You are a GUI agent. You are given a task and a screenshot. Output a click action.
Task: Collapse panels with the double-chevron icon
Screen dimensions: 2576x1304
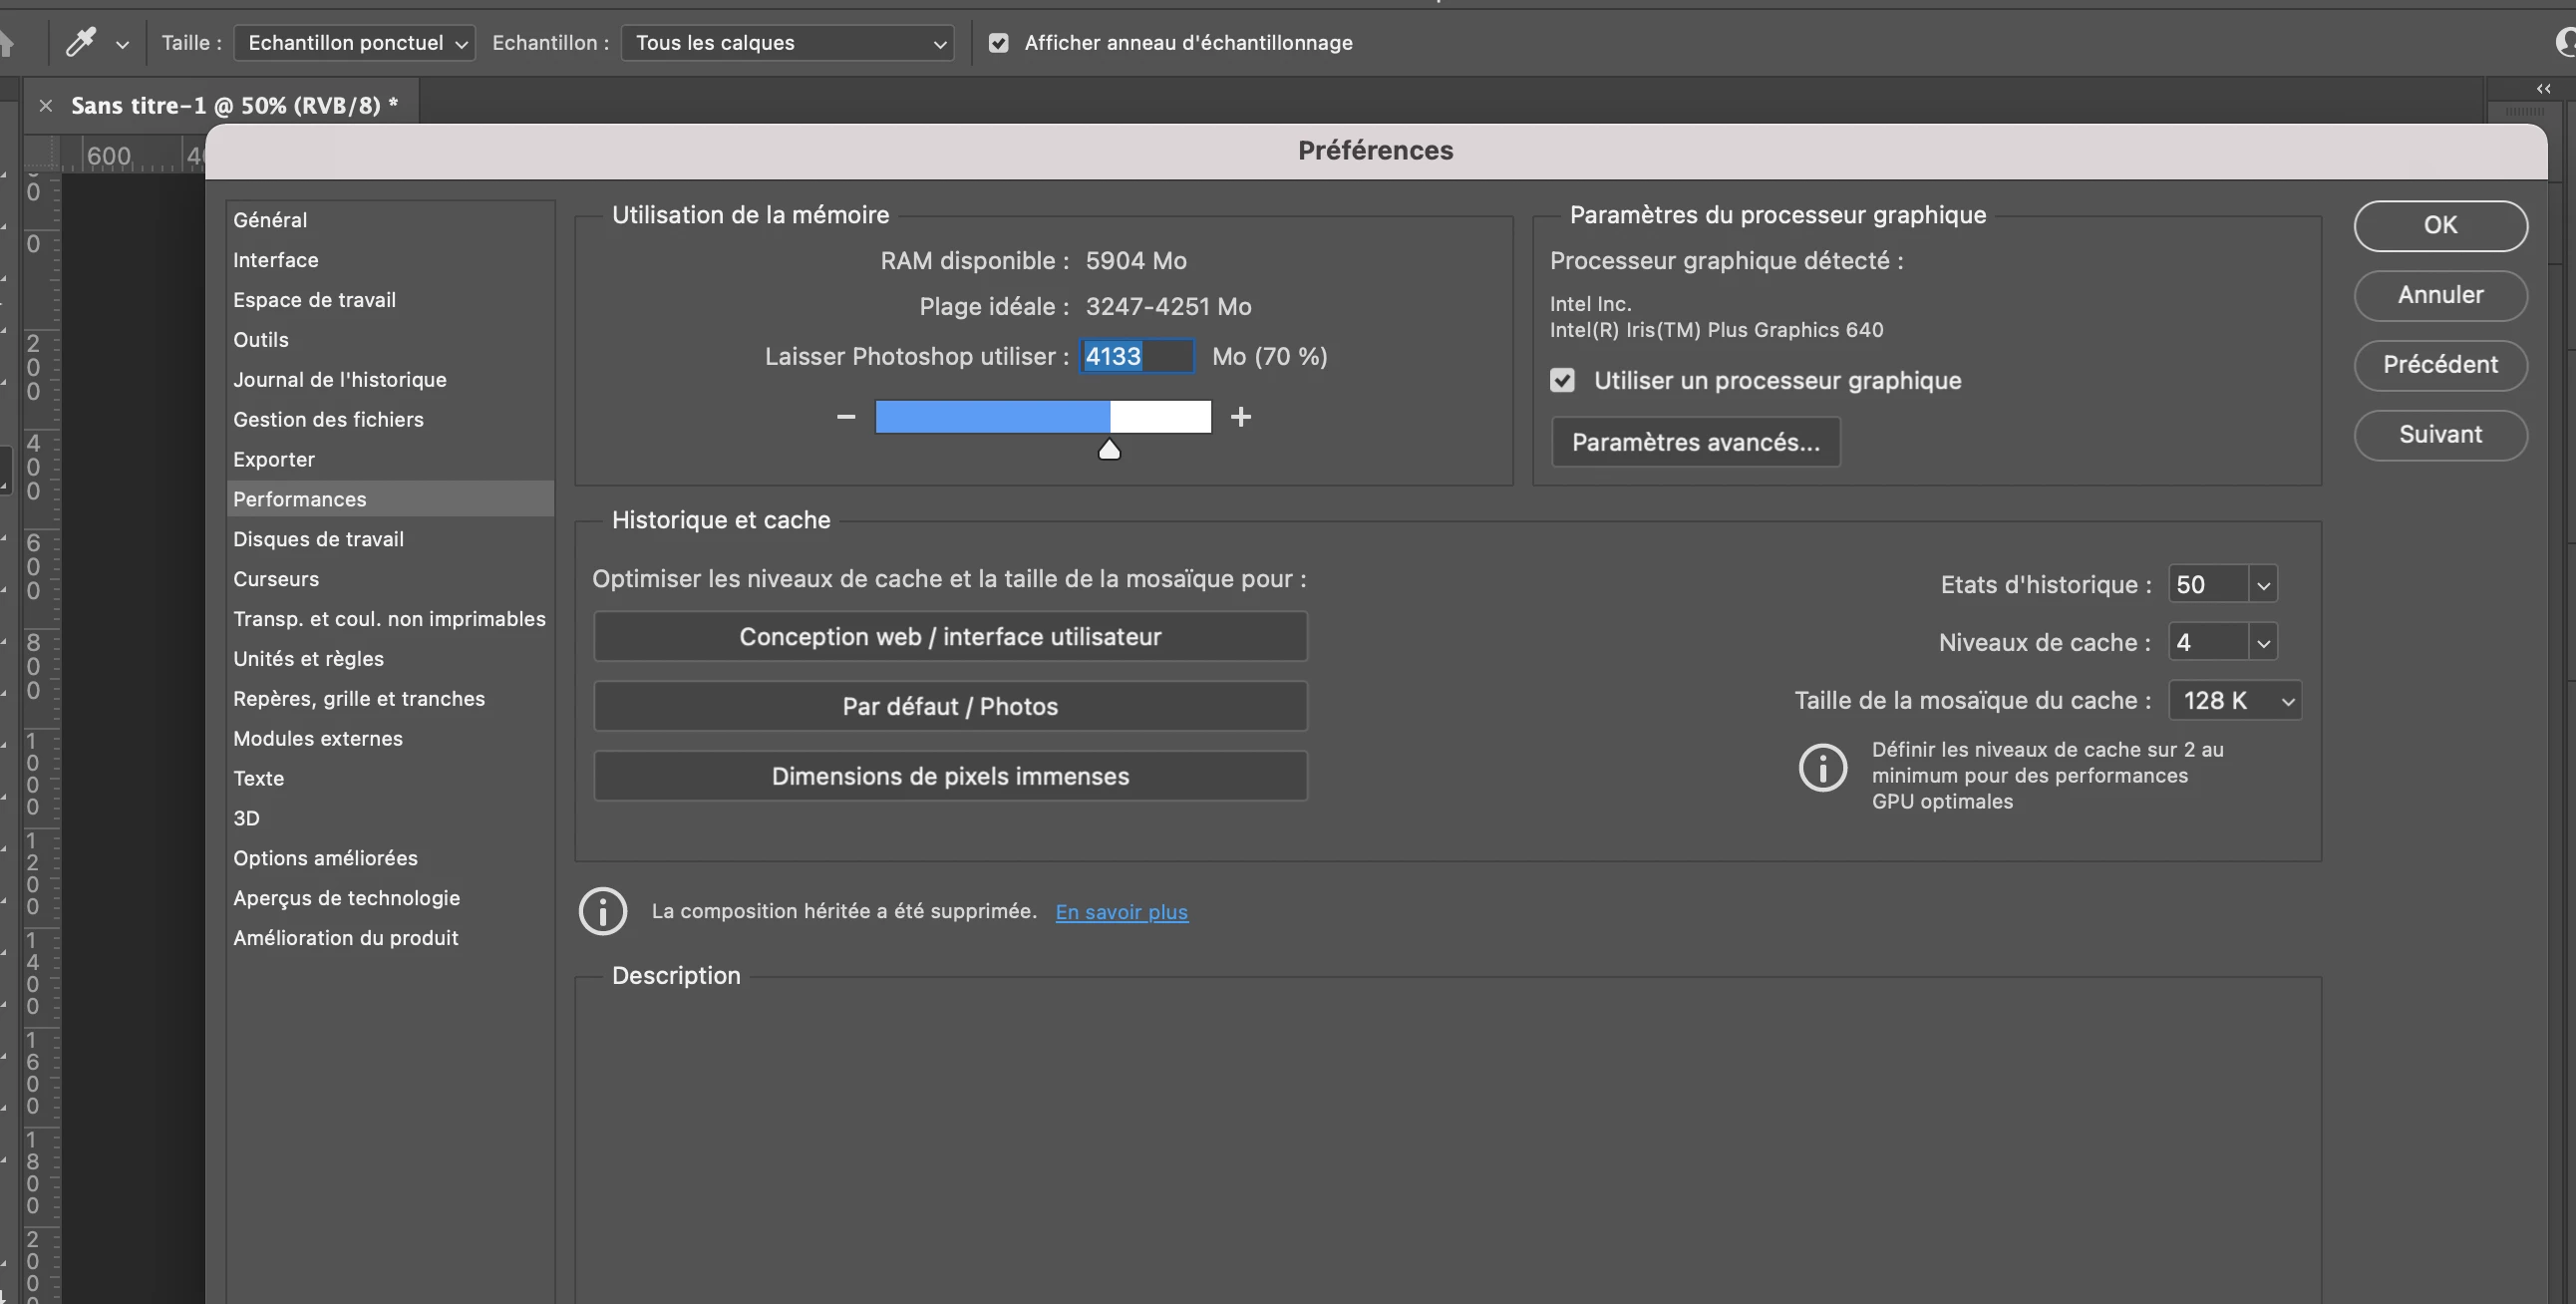tap(2543, 89)
